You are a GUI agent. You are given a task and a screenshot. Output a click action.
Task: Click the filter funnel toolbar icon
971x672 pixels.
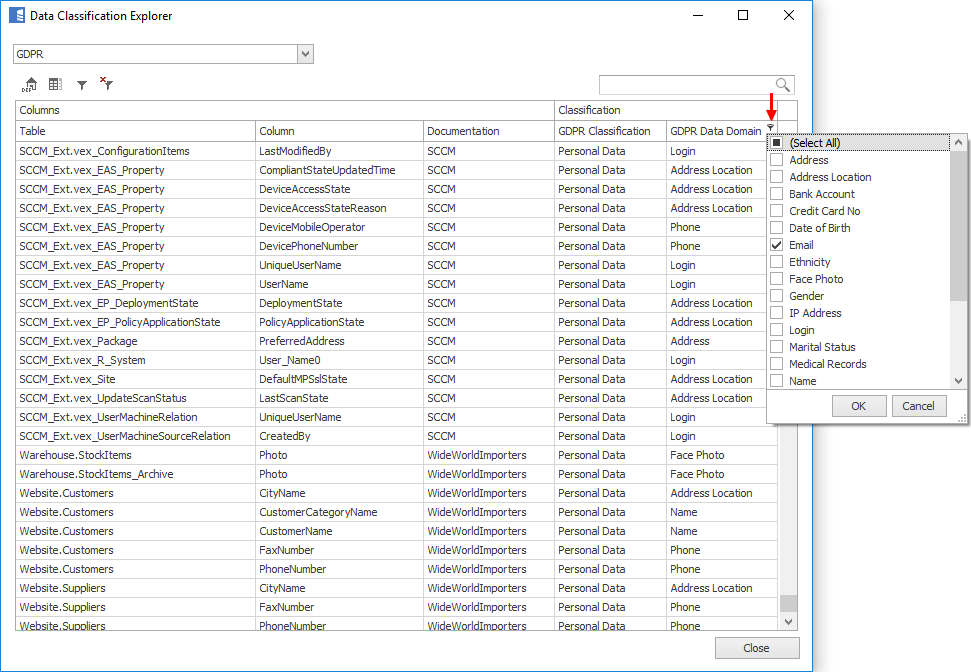pos(82,86)
